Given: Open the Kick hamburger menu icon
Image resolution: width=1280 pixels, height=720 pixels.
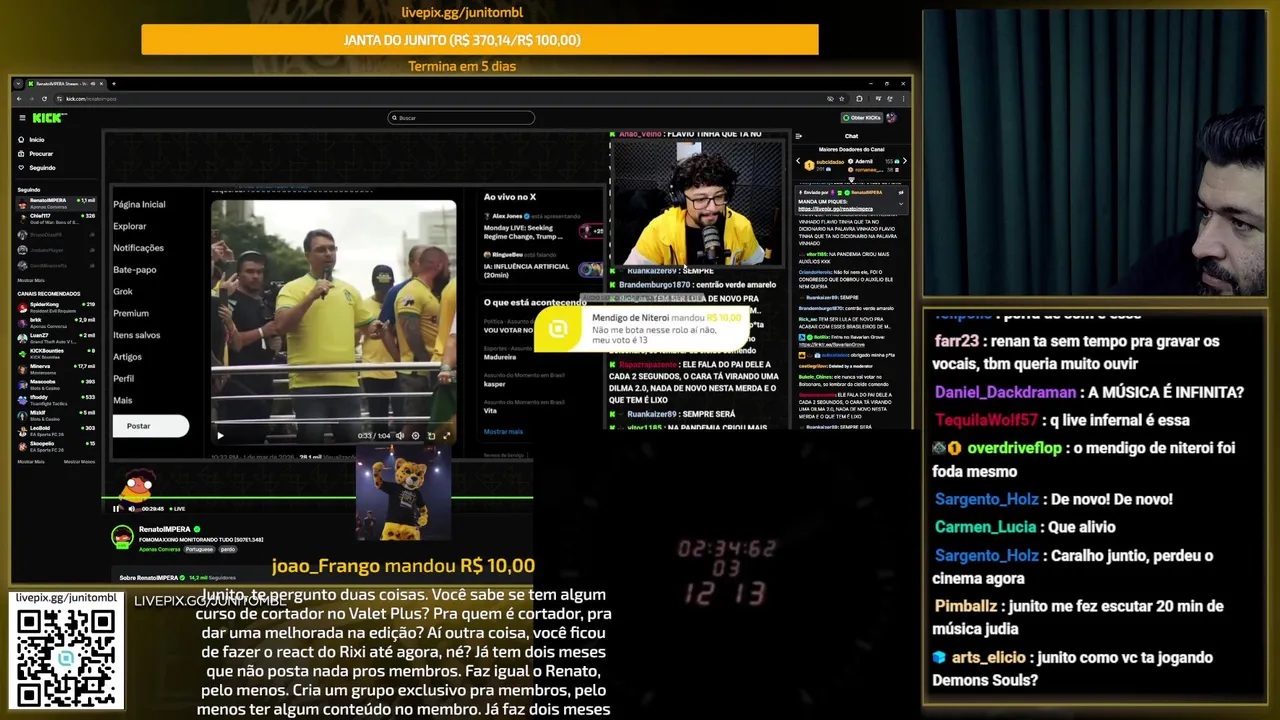Looking at the screenshot, I should pyautogui.click(x=22, y=118).
